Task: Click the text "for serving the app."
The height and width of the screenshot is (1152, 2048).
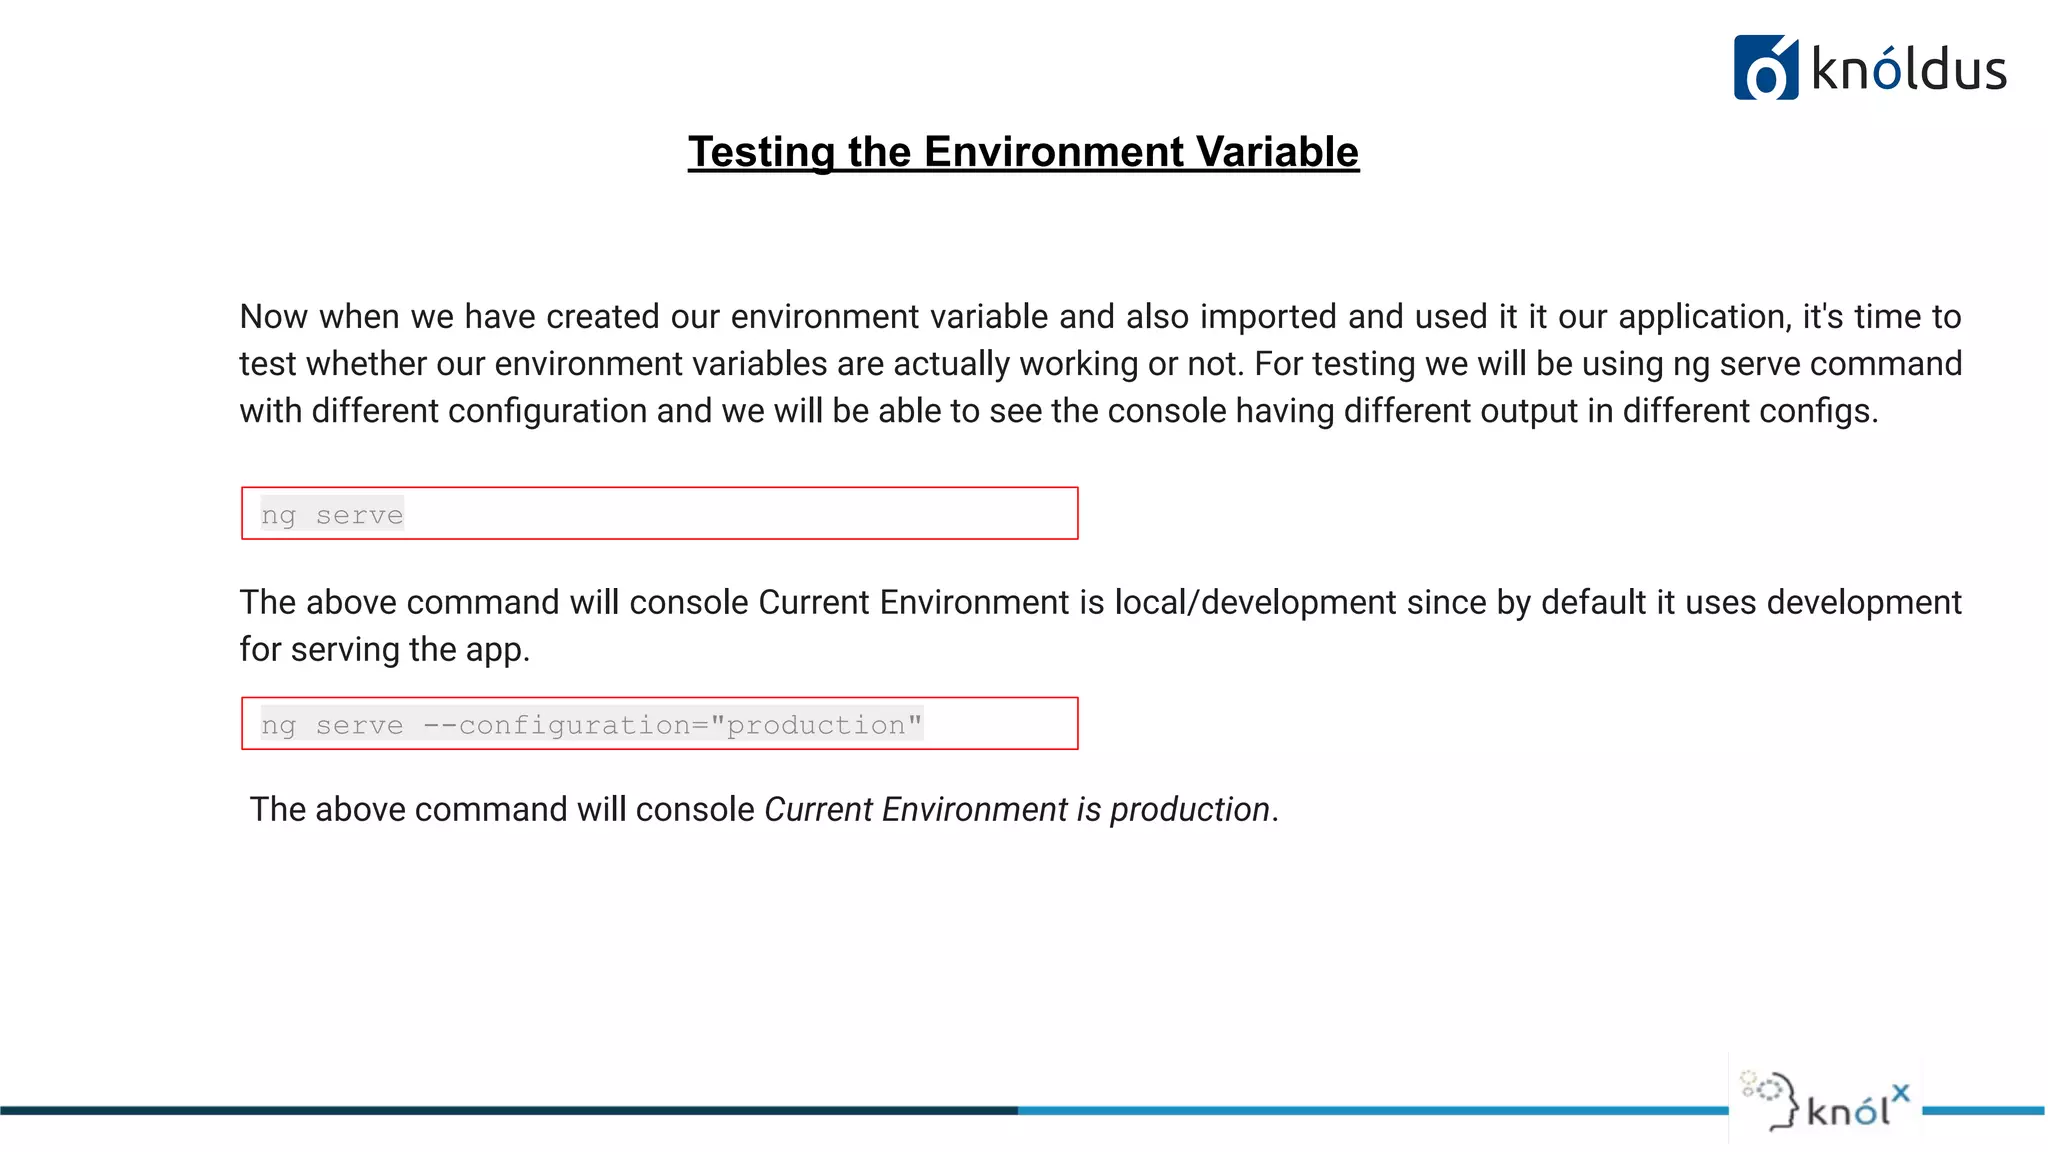Action: pos(385,650)
